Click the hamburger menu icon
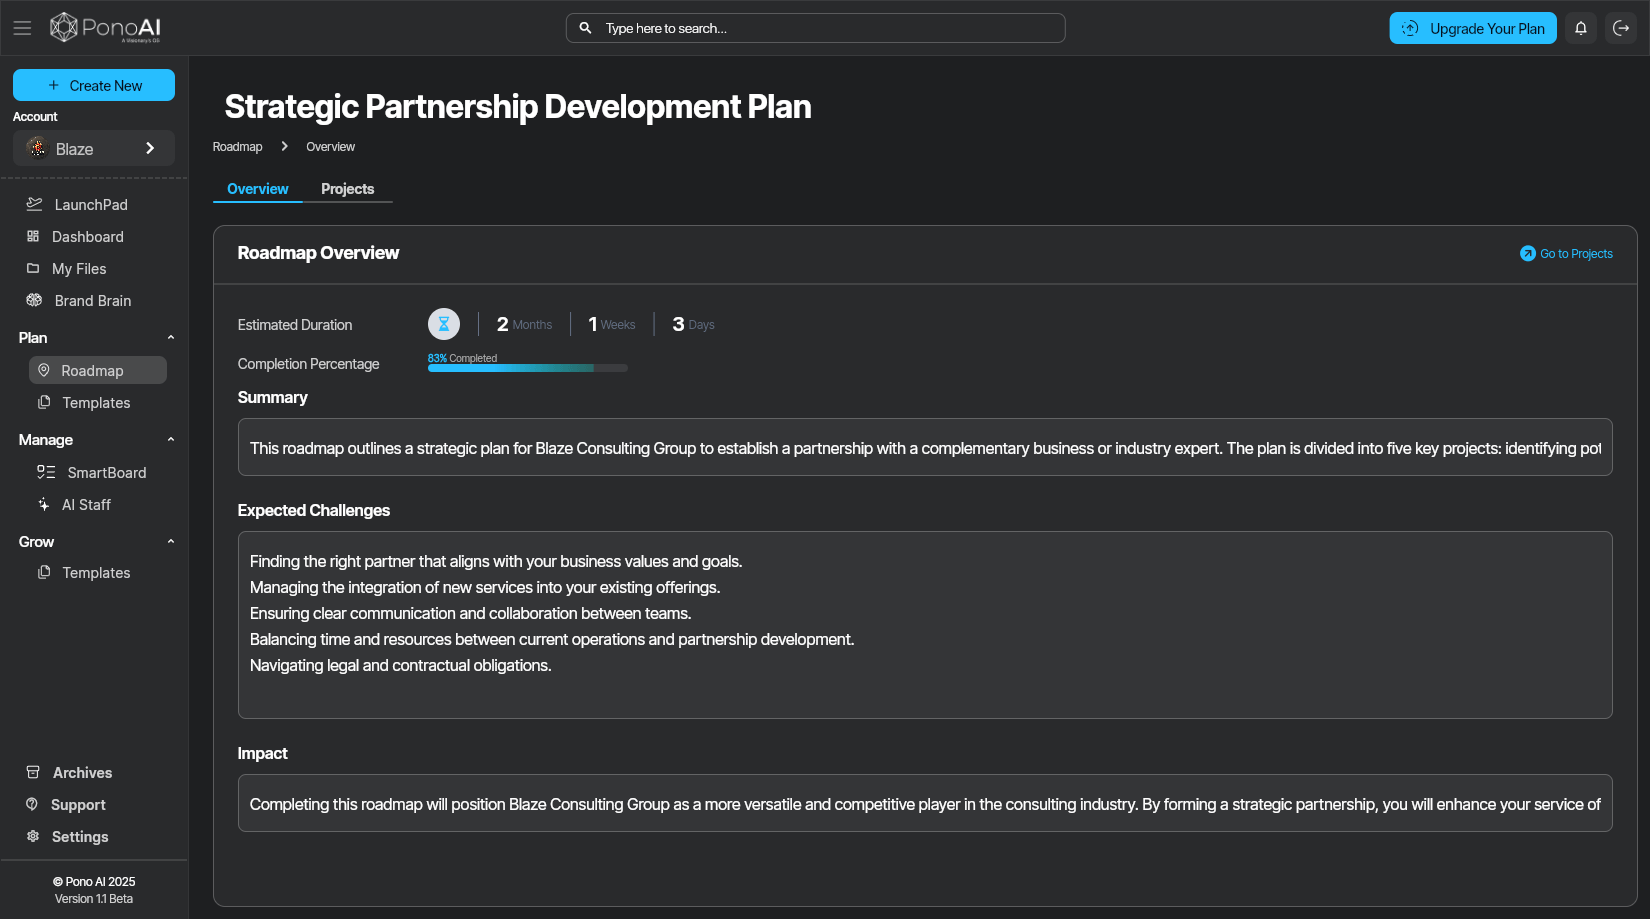The height and width of the screenshot is (919, 1650). click(x=22, y=28)
